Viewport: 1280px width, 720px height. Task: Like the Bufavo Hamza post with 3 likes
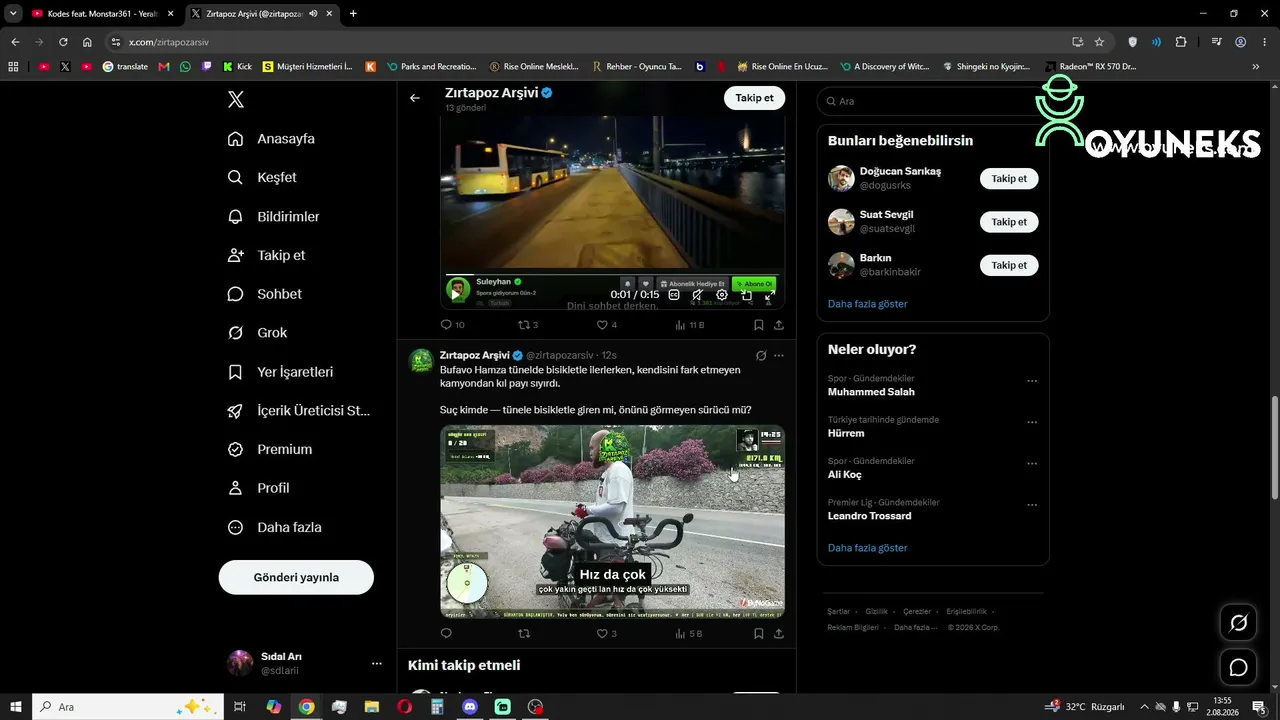pos(607,633)
